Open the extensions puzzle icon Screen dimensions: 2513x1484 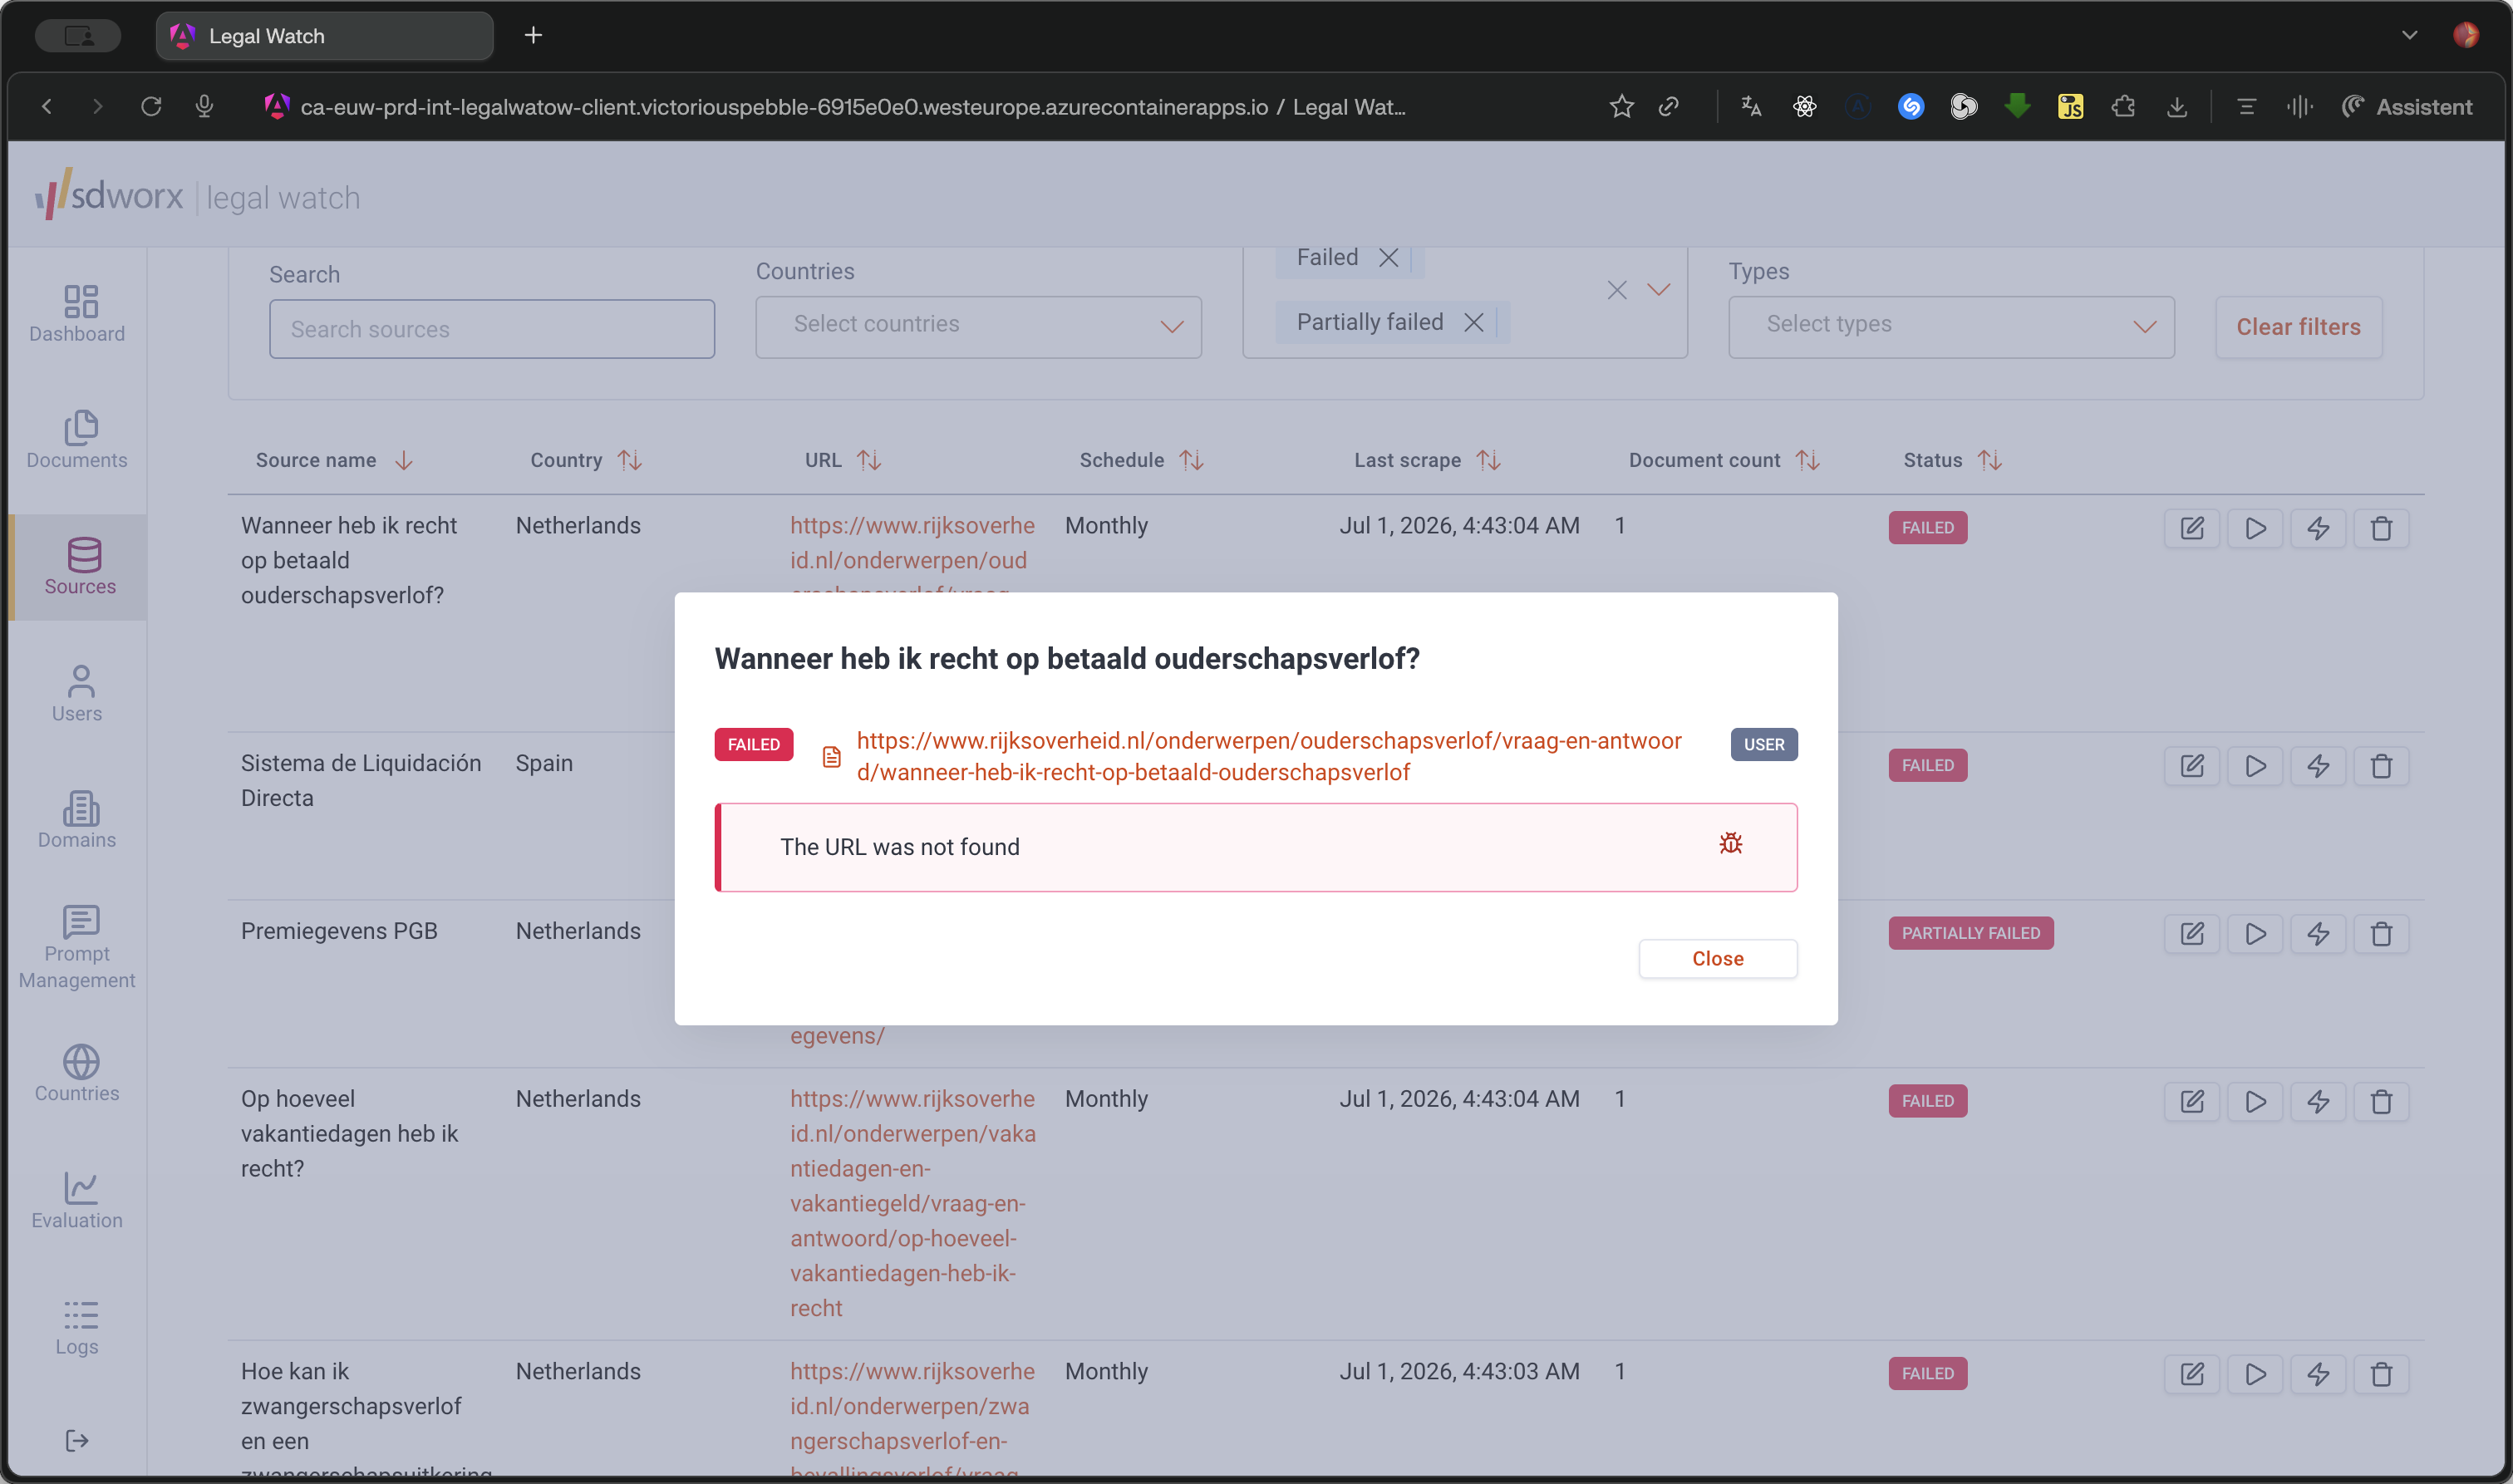pyautogui.click(x=2123, y=106)
